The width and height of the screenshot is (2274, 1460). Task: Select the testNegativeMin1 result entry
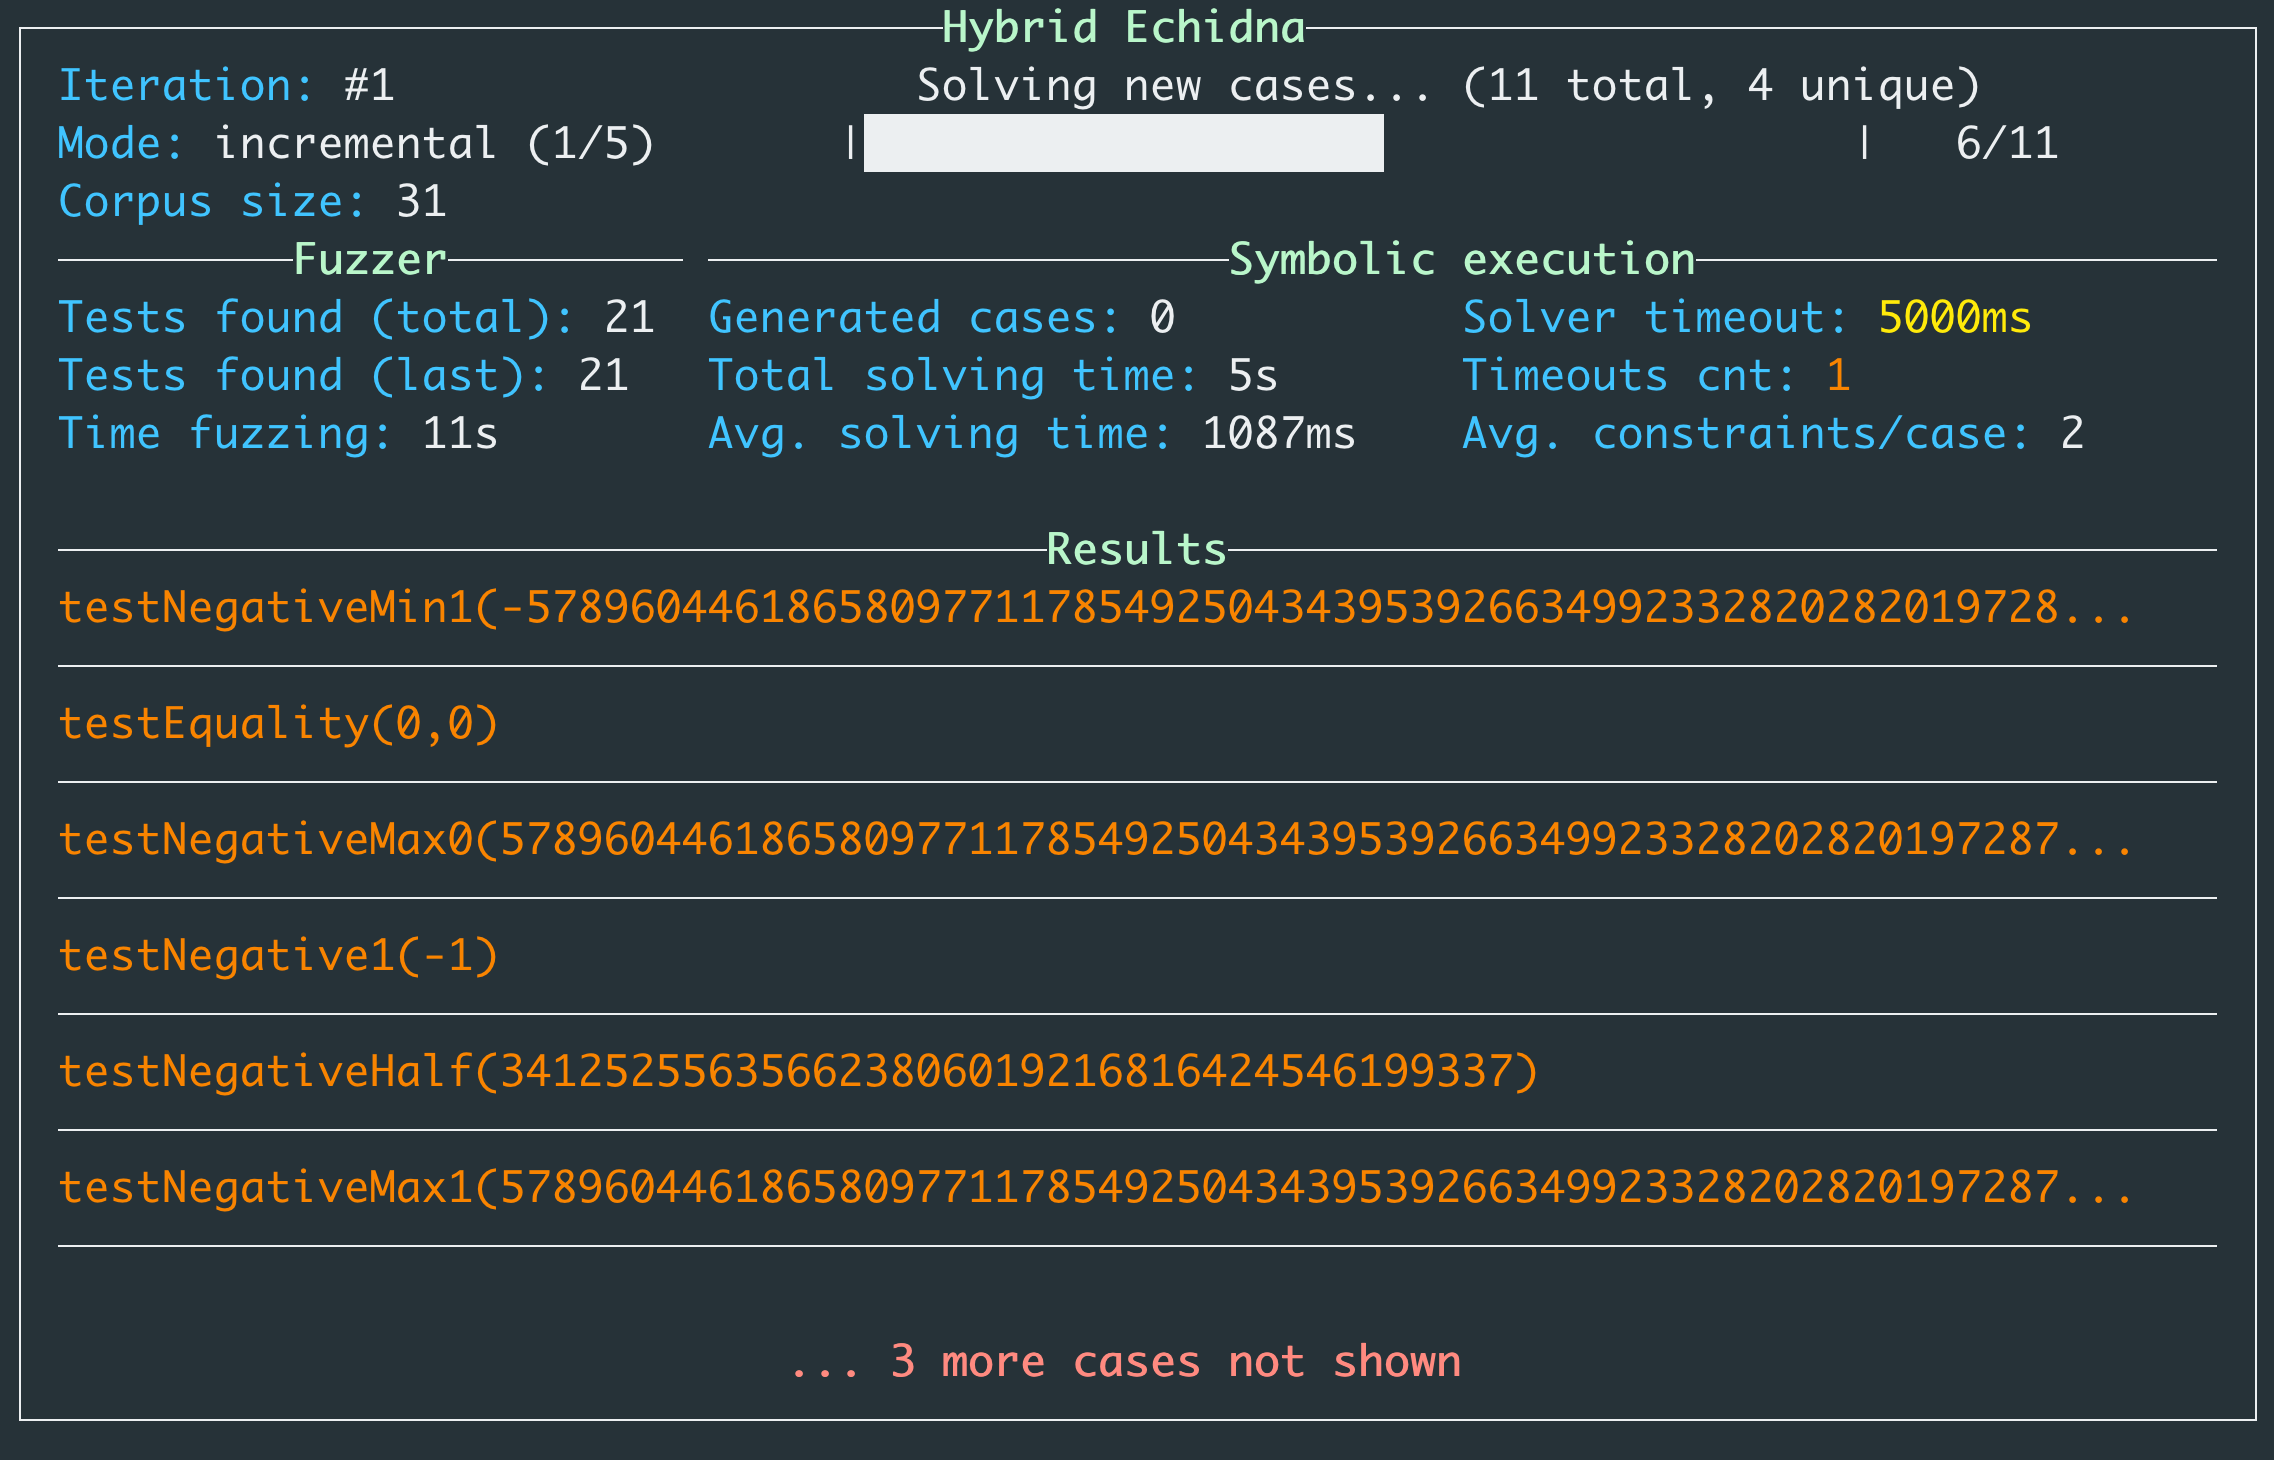click(1095, 608)
